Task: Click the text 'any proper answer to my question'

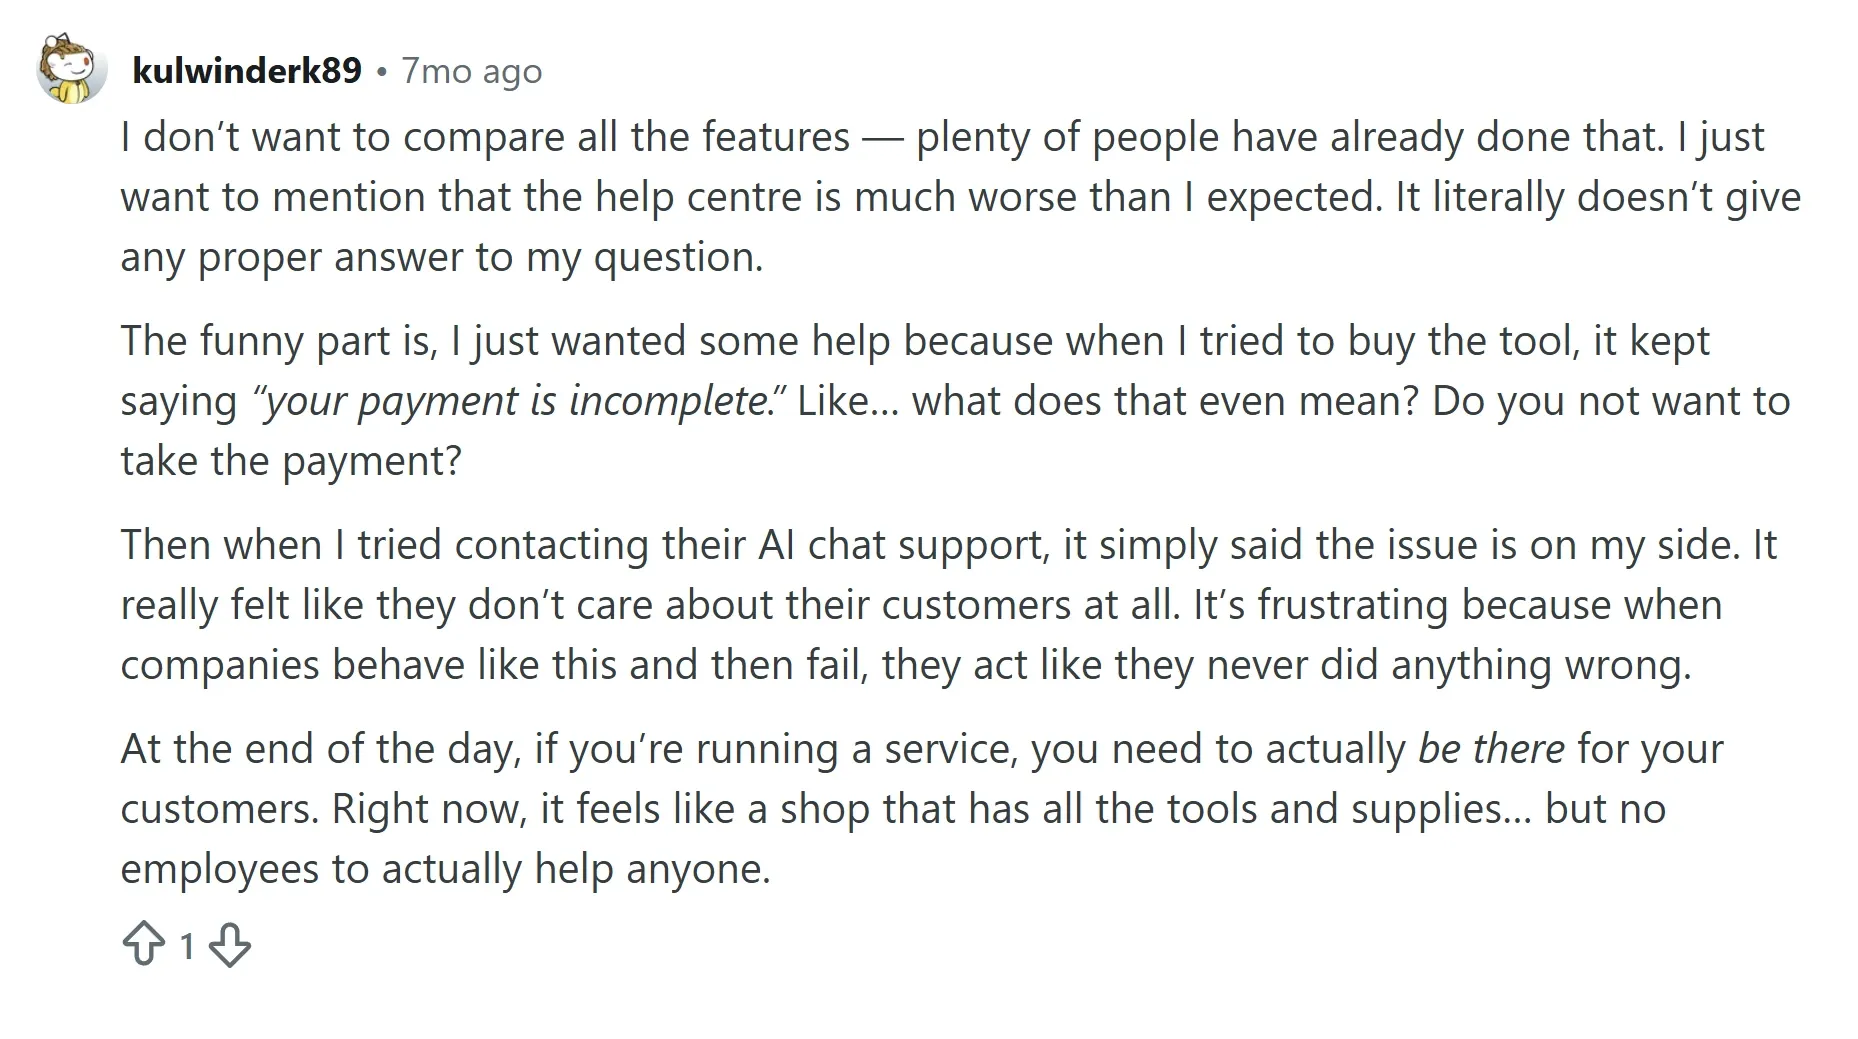Action: click(441, 258)
